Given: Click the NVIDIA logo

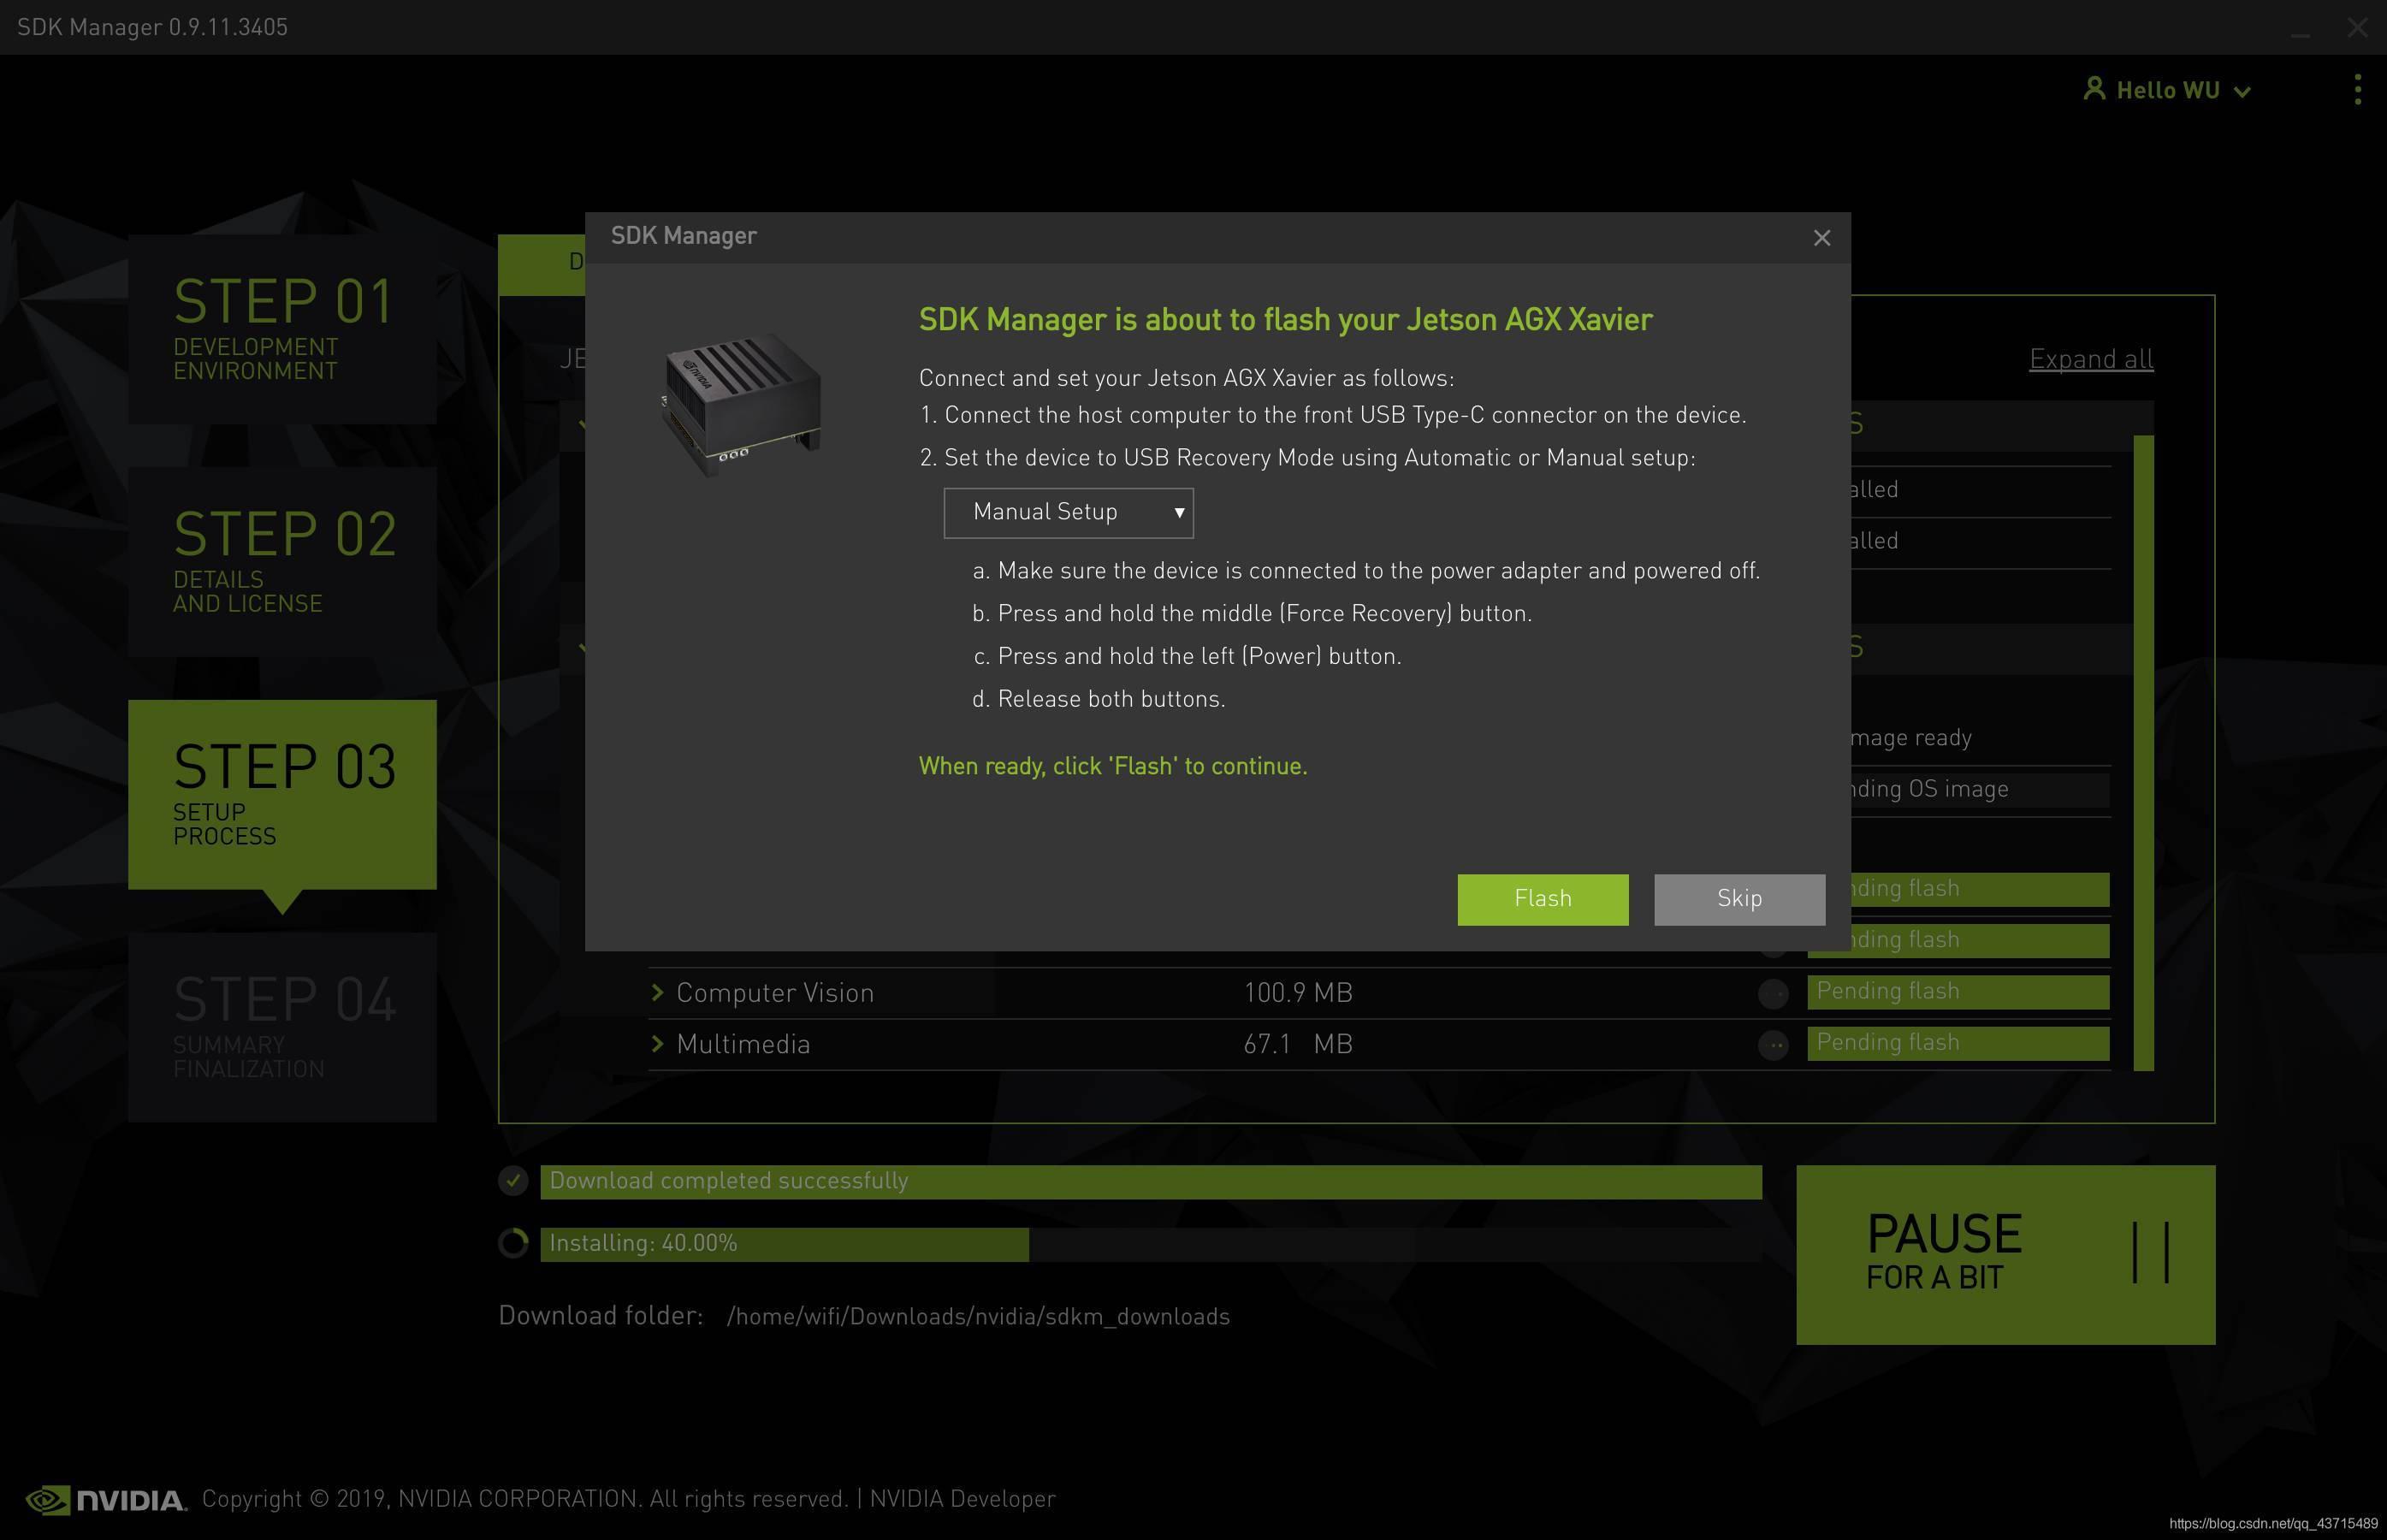Looking at the screenshot, I should click(x=106, y=1500).
